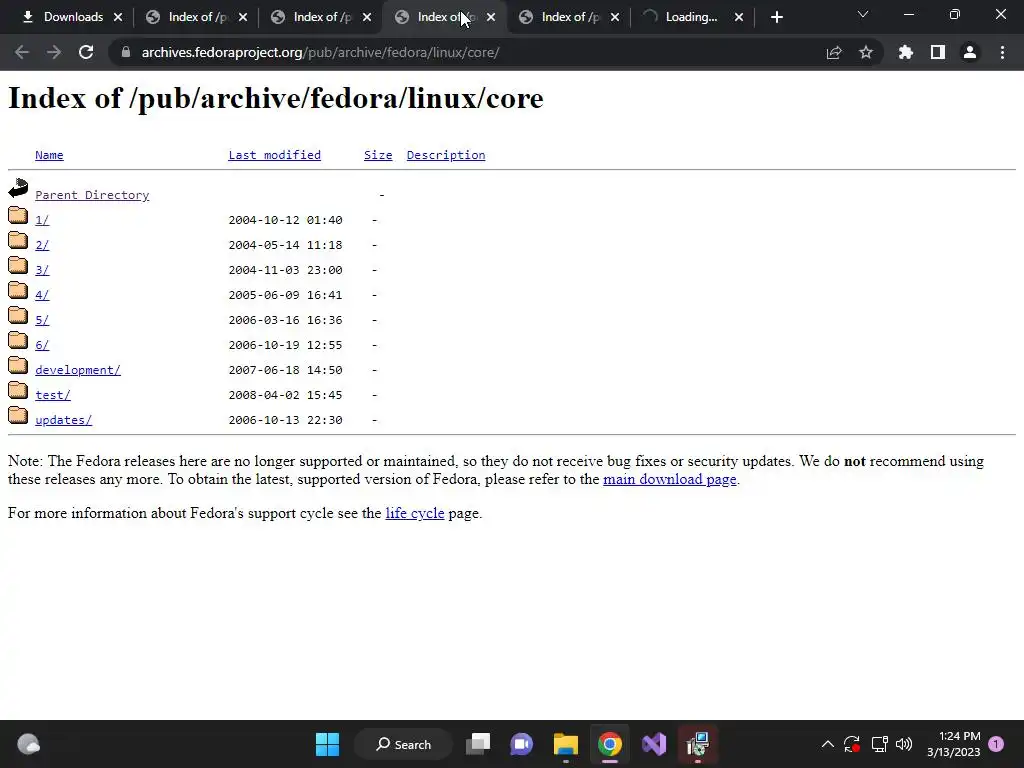Screen dimensions: 1024x768
Task: Show hidden system tray icons
Action: [827, 744]
